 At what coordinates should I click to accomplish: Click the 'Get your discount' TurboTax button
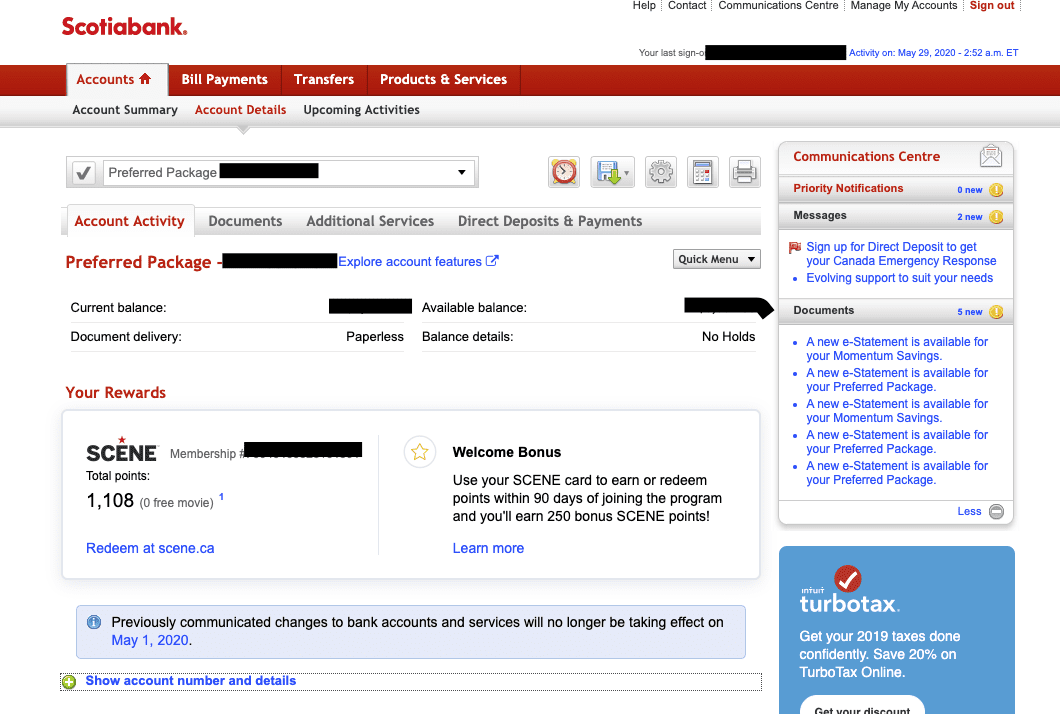861,708
